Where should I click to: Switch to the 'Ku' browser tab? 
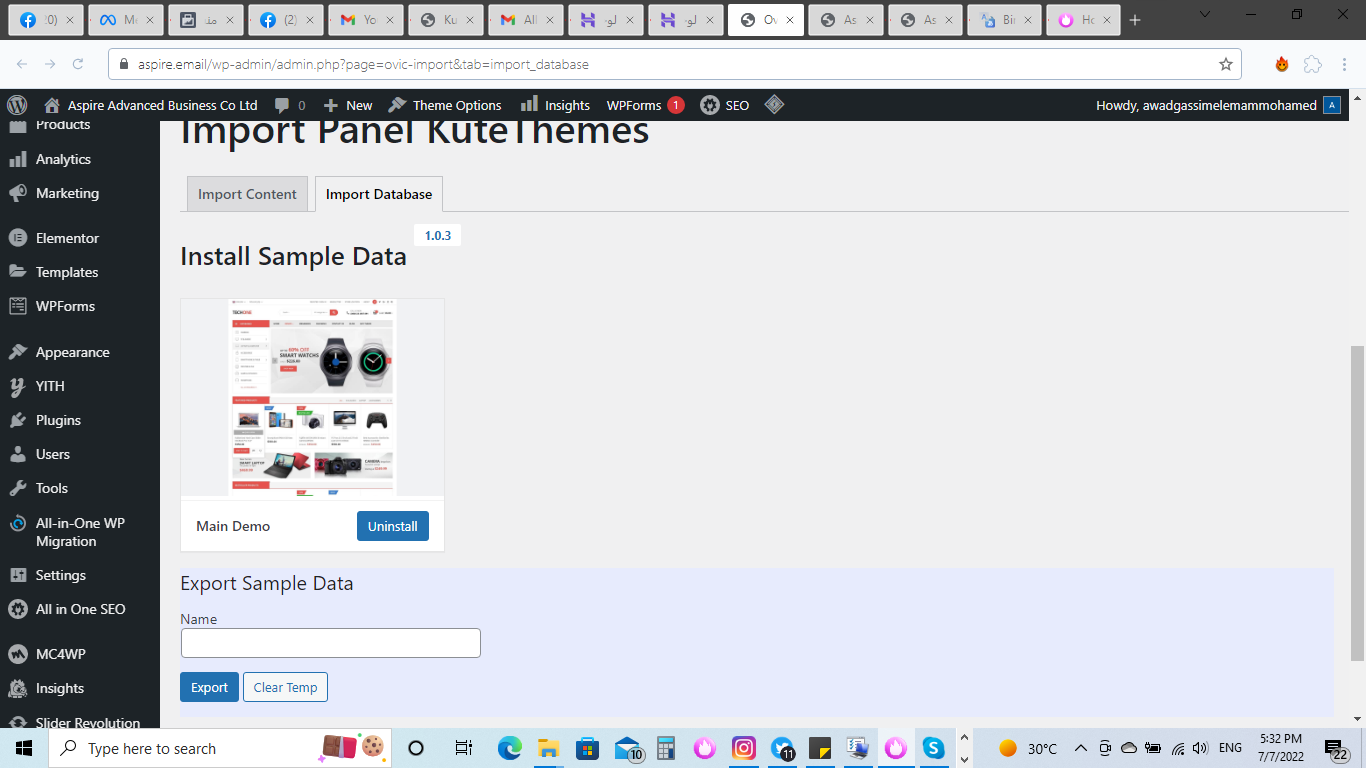click(446, 20)
